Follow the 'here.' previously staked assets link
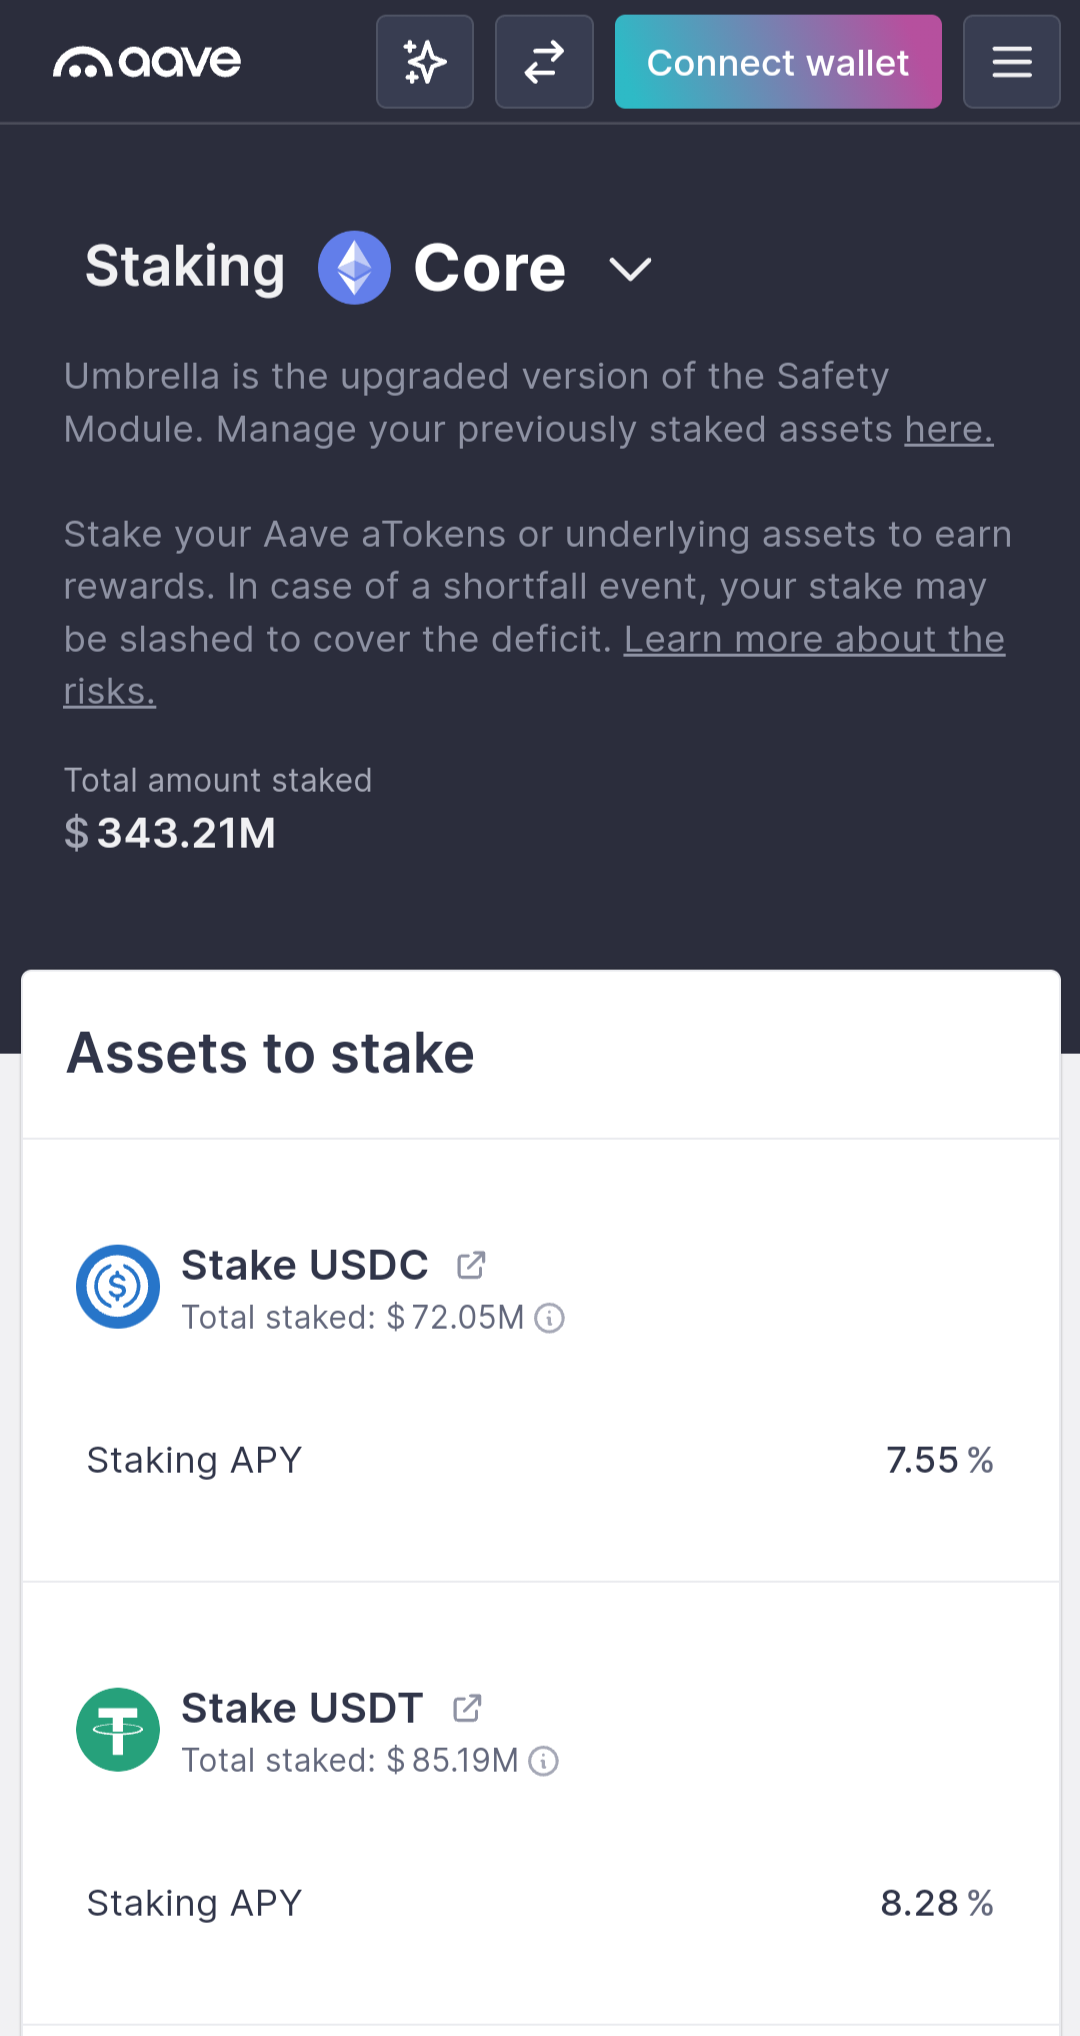The height and width of the screenshot is (2036, 1080). click(948, 430)
